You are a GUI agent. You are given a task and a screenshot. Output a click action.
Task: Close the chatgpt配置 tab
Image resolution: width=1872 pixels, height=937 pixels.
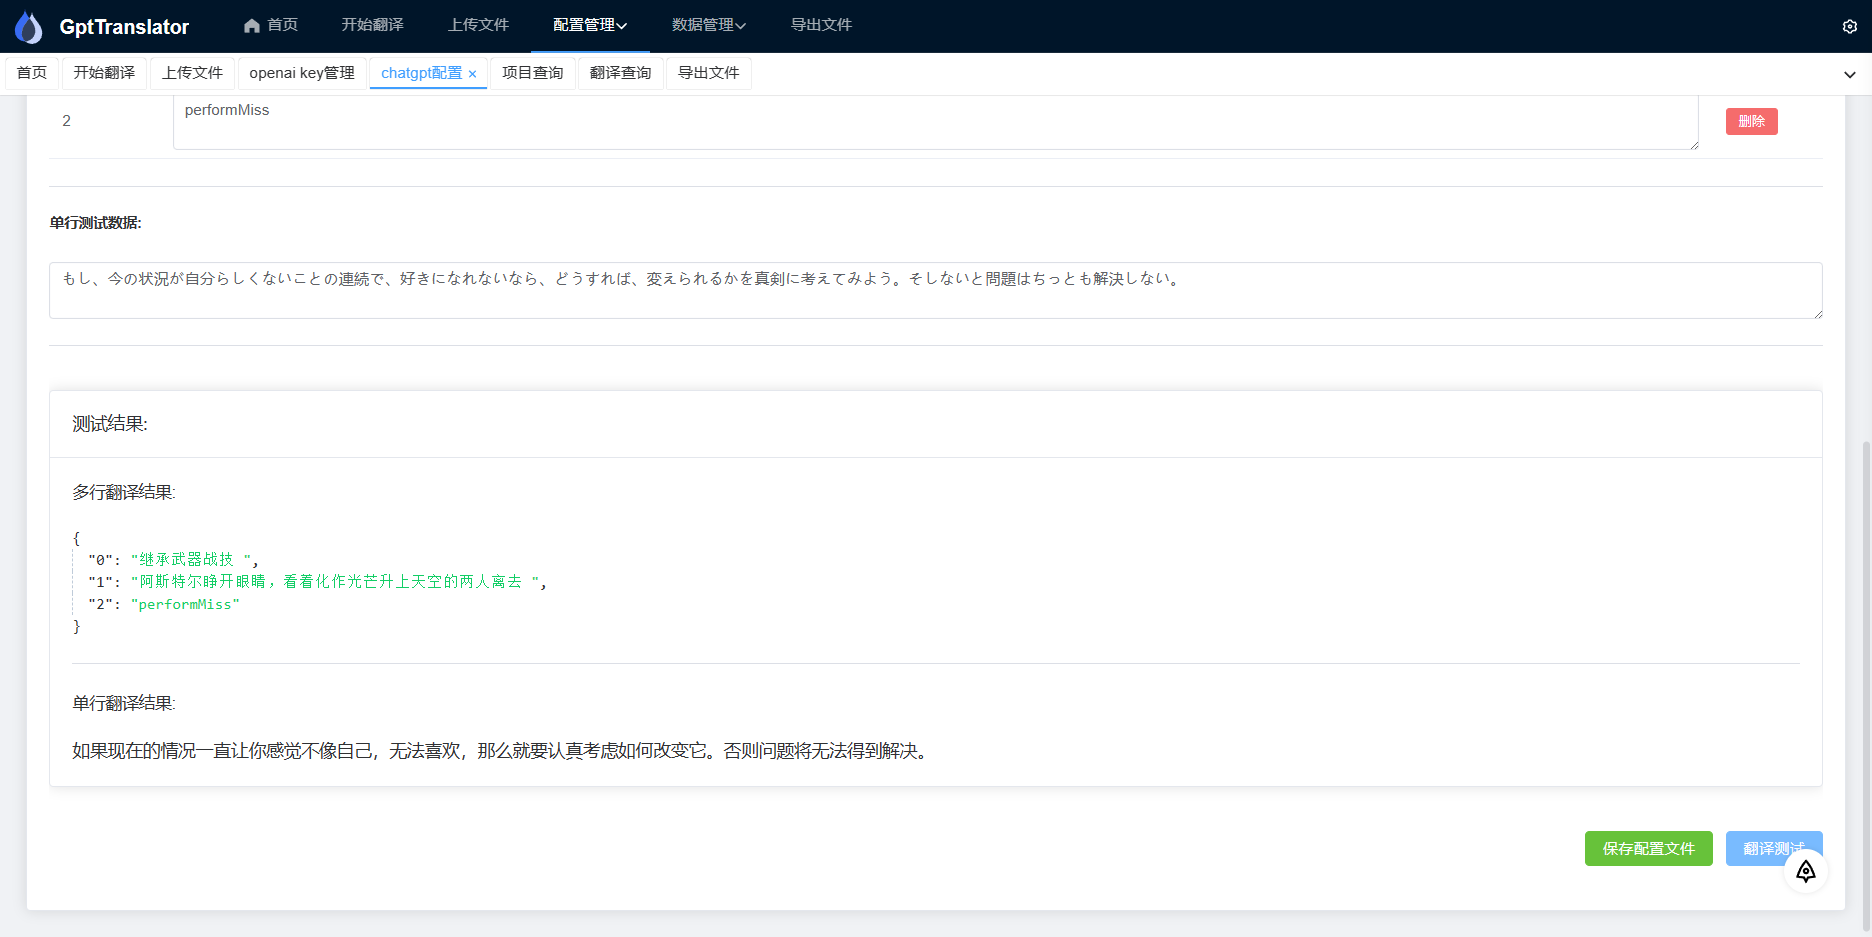[472, 74]
